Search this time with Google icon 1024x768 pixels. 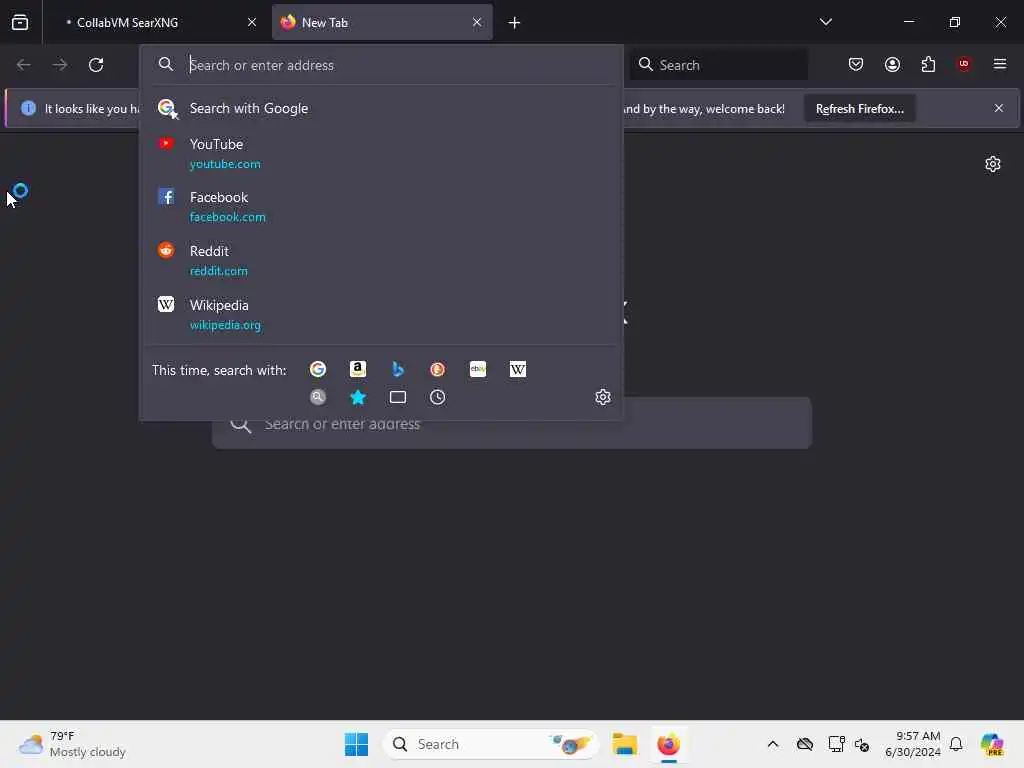point(317,370)
